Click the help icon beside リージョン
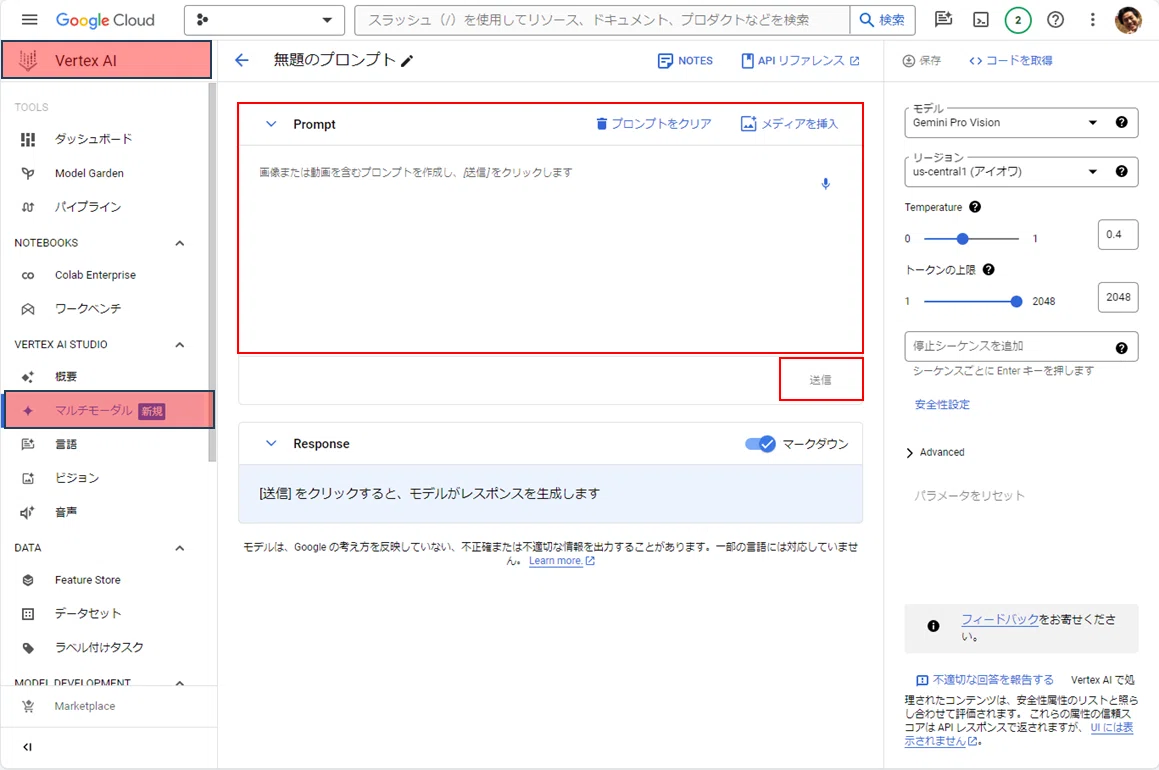The width and height of the screenshot is (1159, 770). click(x=1121, y=171)
